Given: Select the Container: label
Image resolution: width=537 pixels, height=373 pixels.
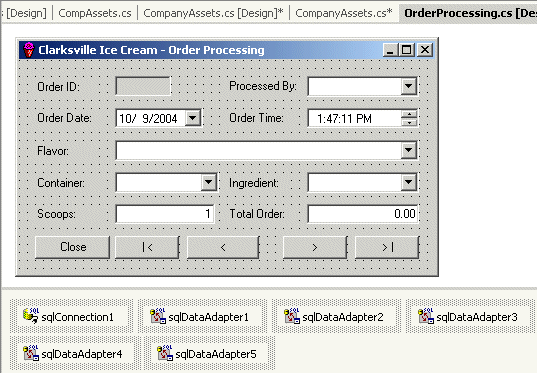Looking at the screenshot, I should tap(61, 183).
